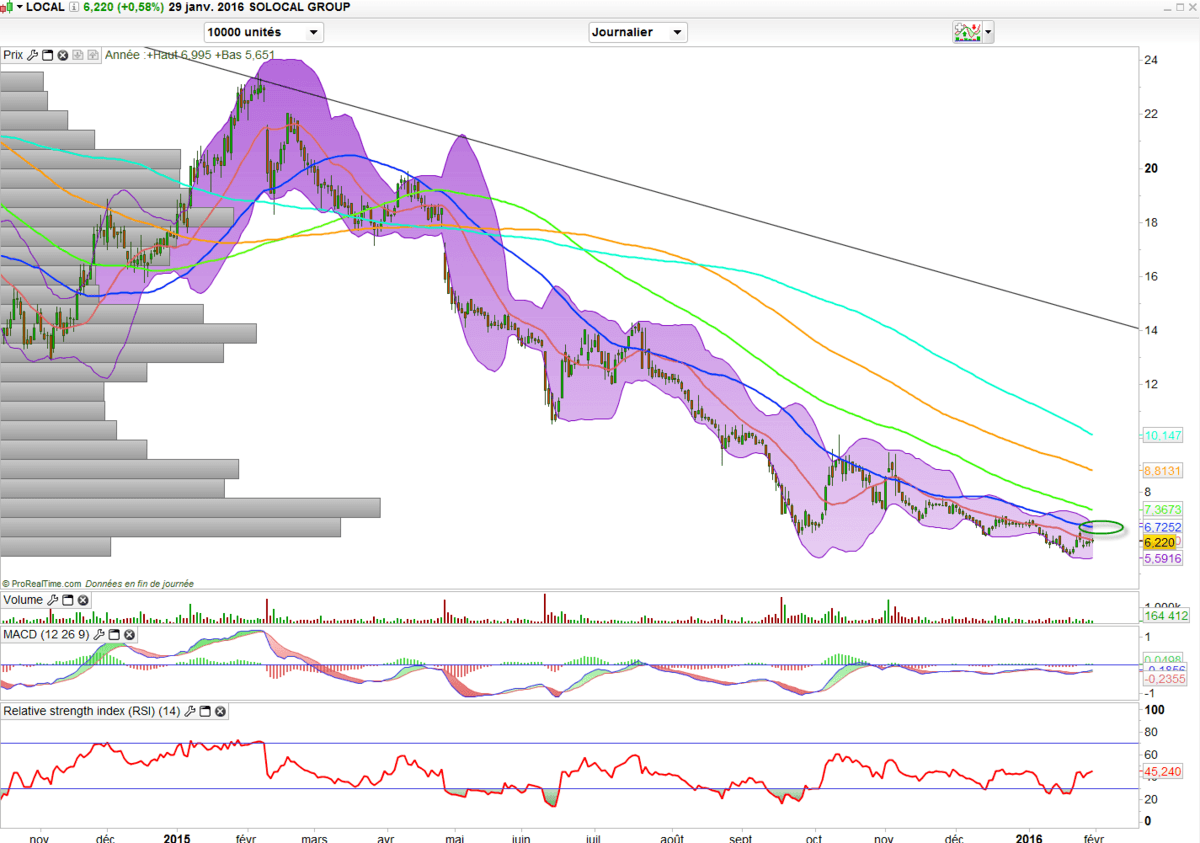Expand the arrow beside the indicator icon
This screenshot has height=843, width=1200.
pos(989,32)
